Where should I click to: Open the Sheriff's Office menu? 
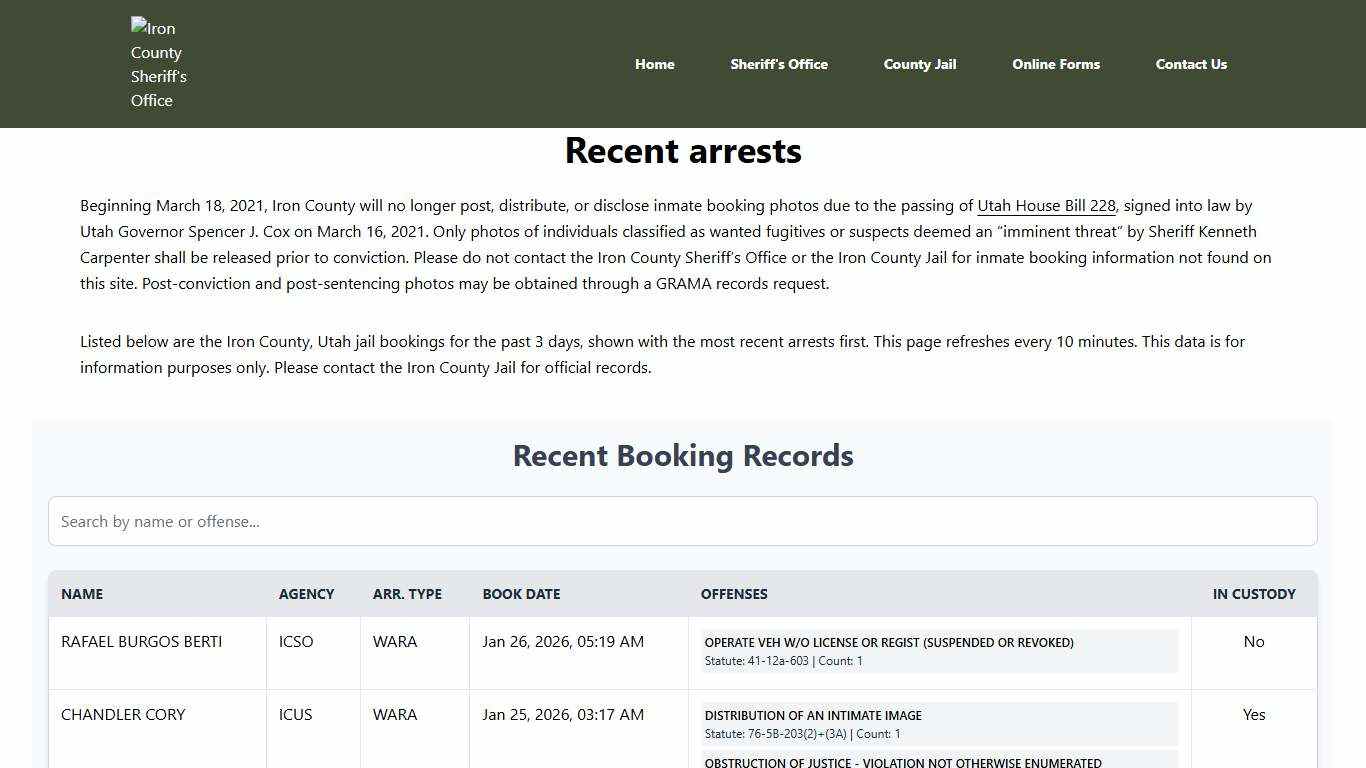[x=779, y=64]
